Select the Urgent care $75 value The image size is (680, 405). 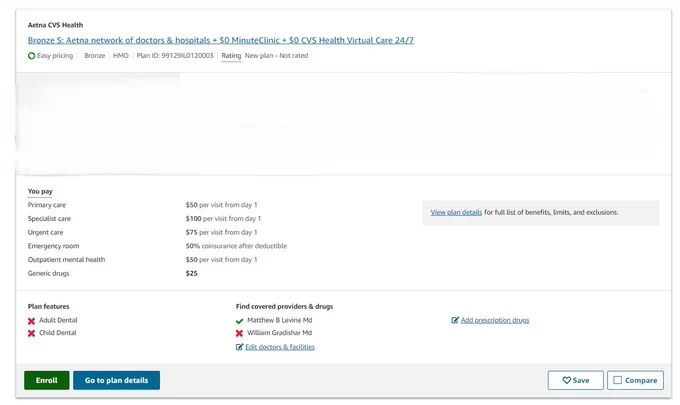191,232
